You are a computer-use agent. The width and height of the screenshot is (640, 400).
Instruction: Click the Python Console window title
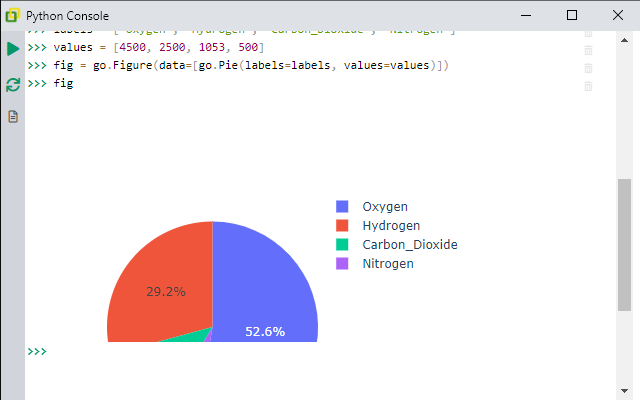pos(67,16)
